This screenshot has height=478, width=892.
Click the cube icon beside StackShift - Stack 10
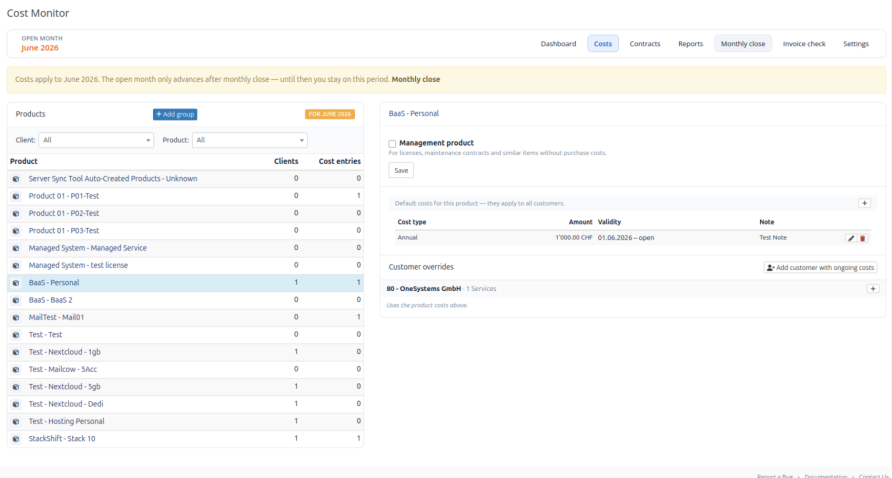[x=16, y=439]
